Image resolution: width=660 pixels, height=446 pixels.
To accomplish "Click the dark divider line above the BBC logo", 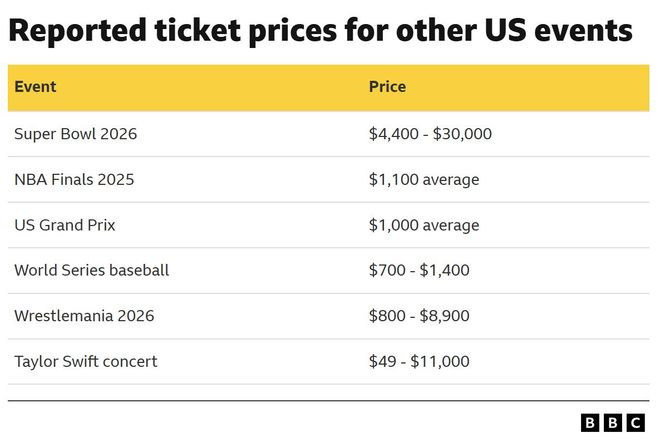I will (328, 401).
